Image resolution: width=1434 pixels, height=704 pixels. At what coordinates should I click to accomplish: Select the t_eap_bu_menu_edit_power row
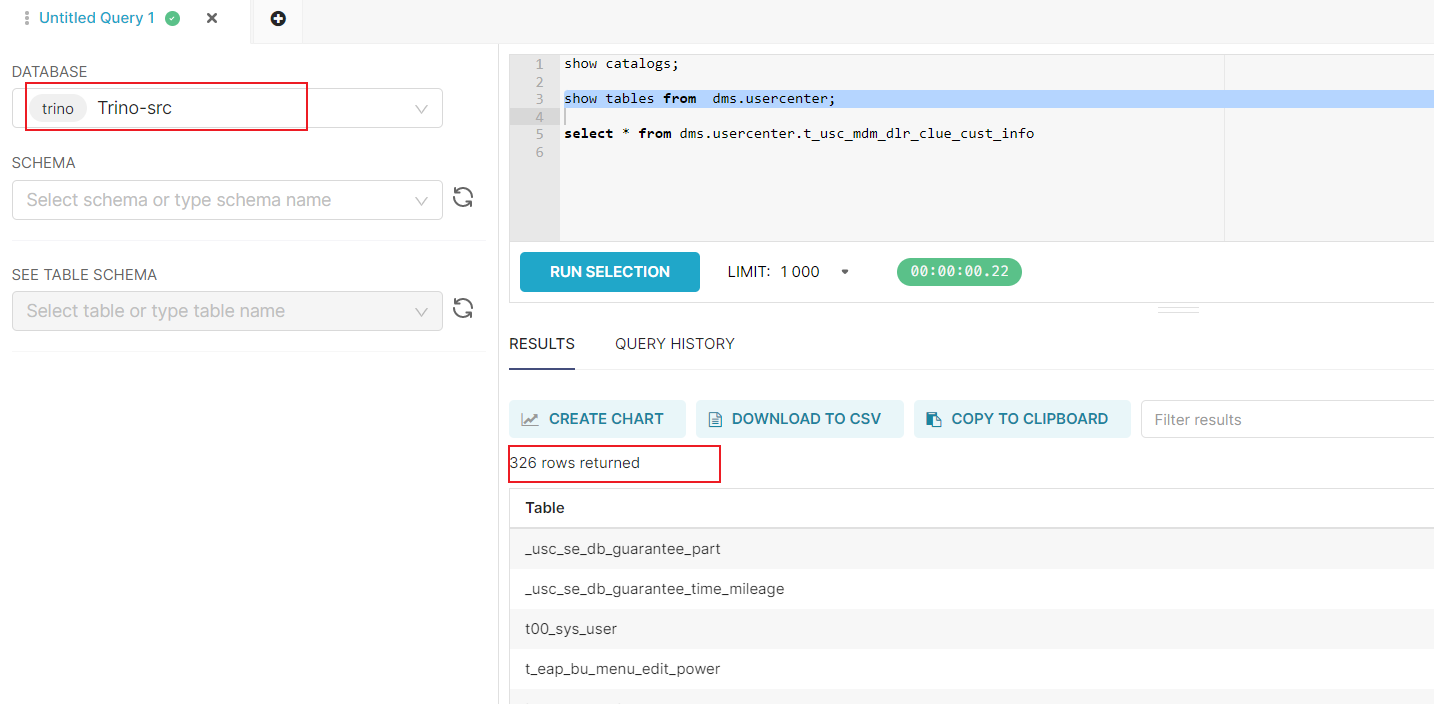click(x=971, y=669)
